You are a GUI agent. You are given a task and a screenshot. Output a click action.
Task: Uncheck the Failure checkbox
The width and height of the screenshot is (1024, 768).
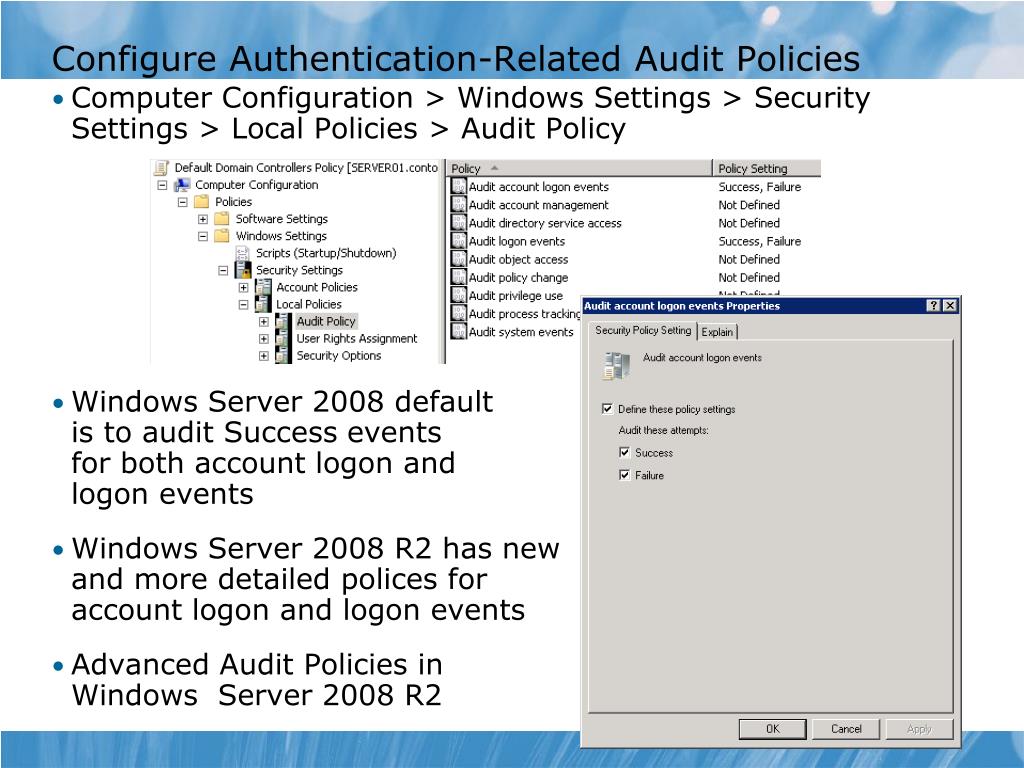click(x=624, y=475)
